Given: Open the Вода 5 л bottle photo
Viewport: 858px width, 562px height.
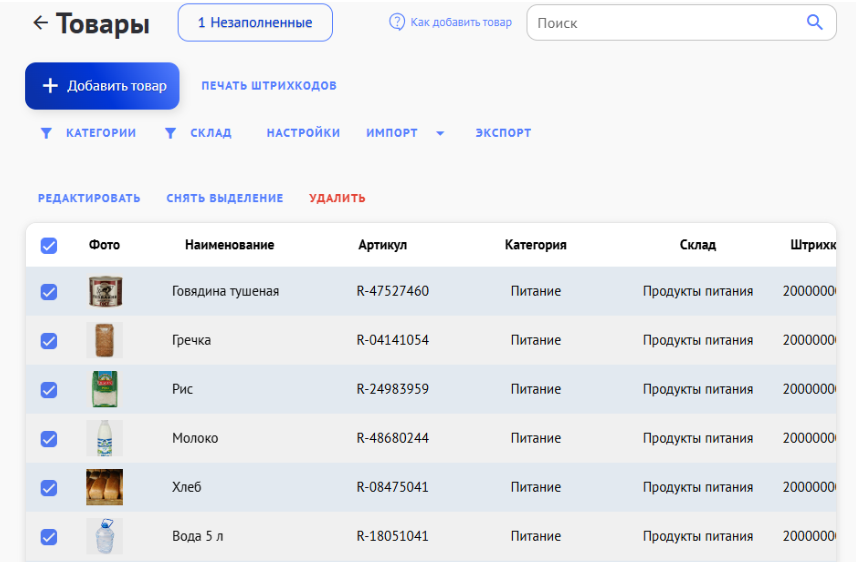Looking at the screenshot, I should (x=104, y=536).
